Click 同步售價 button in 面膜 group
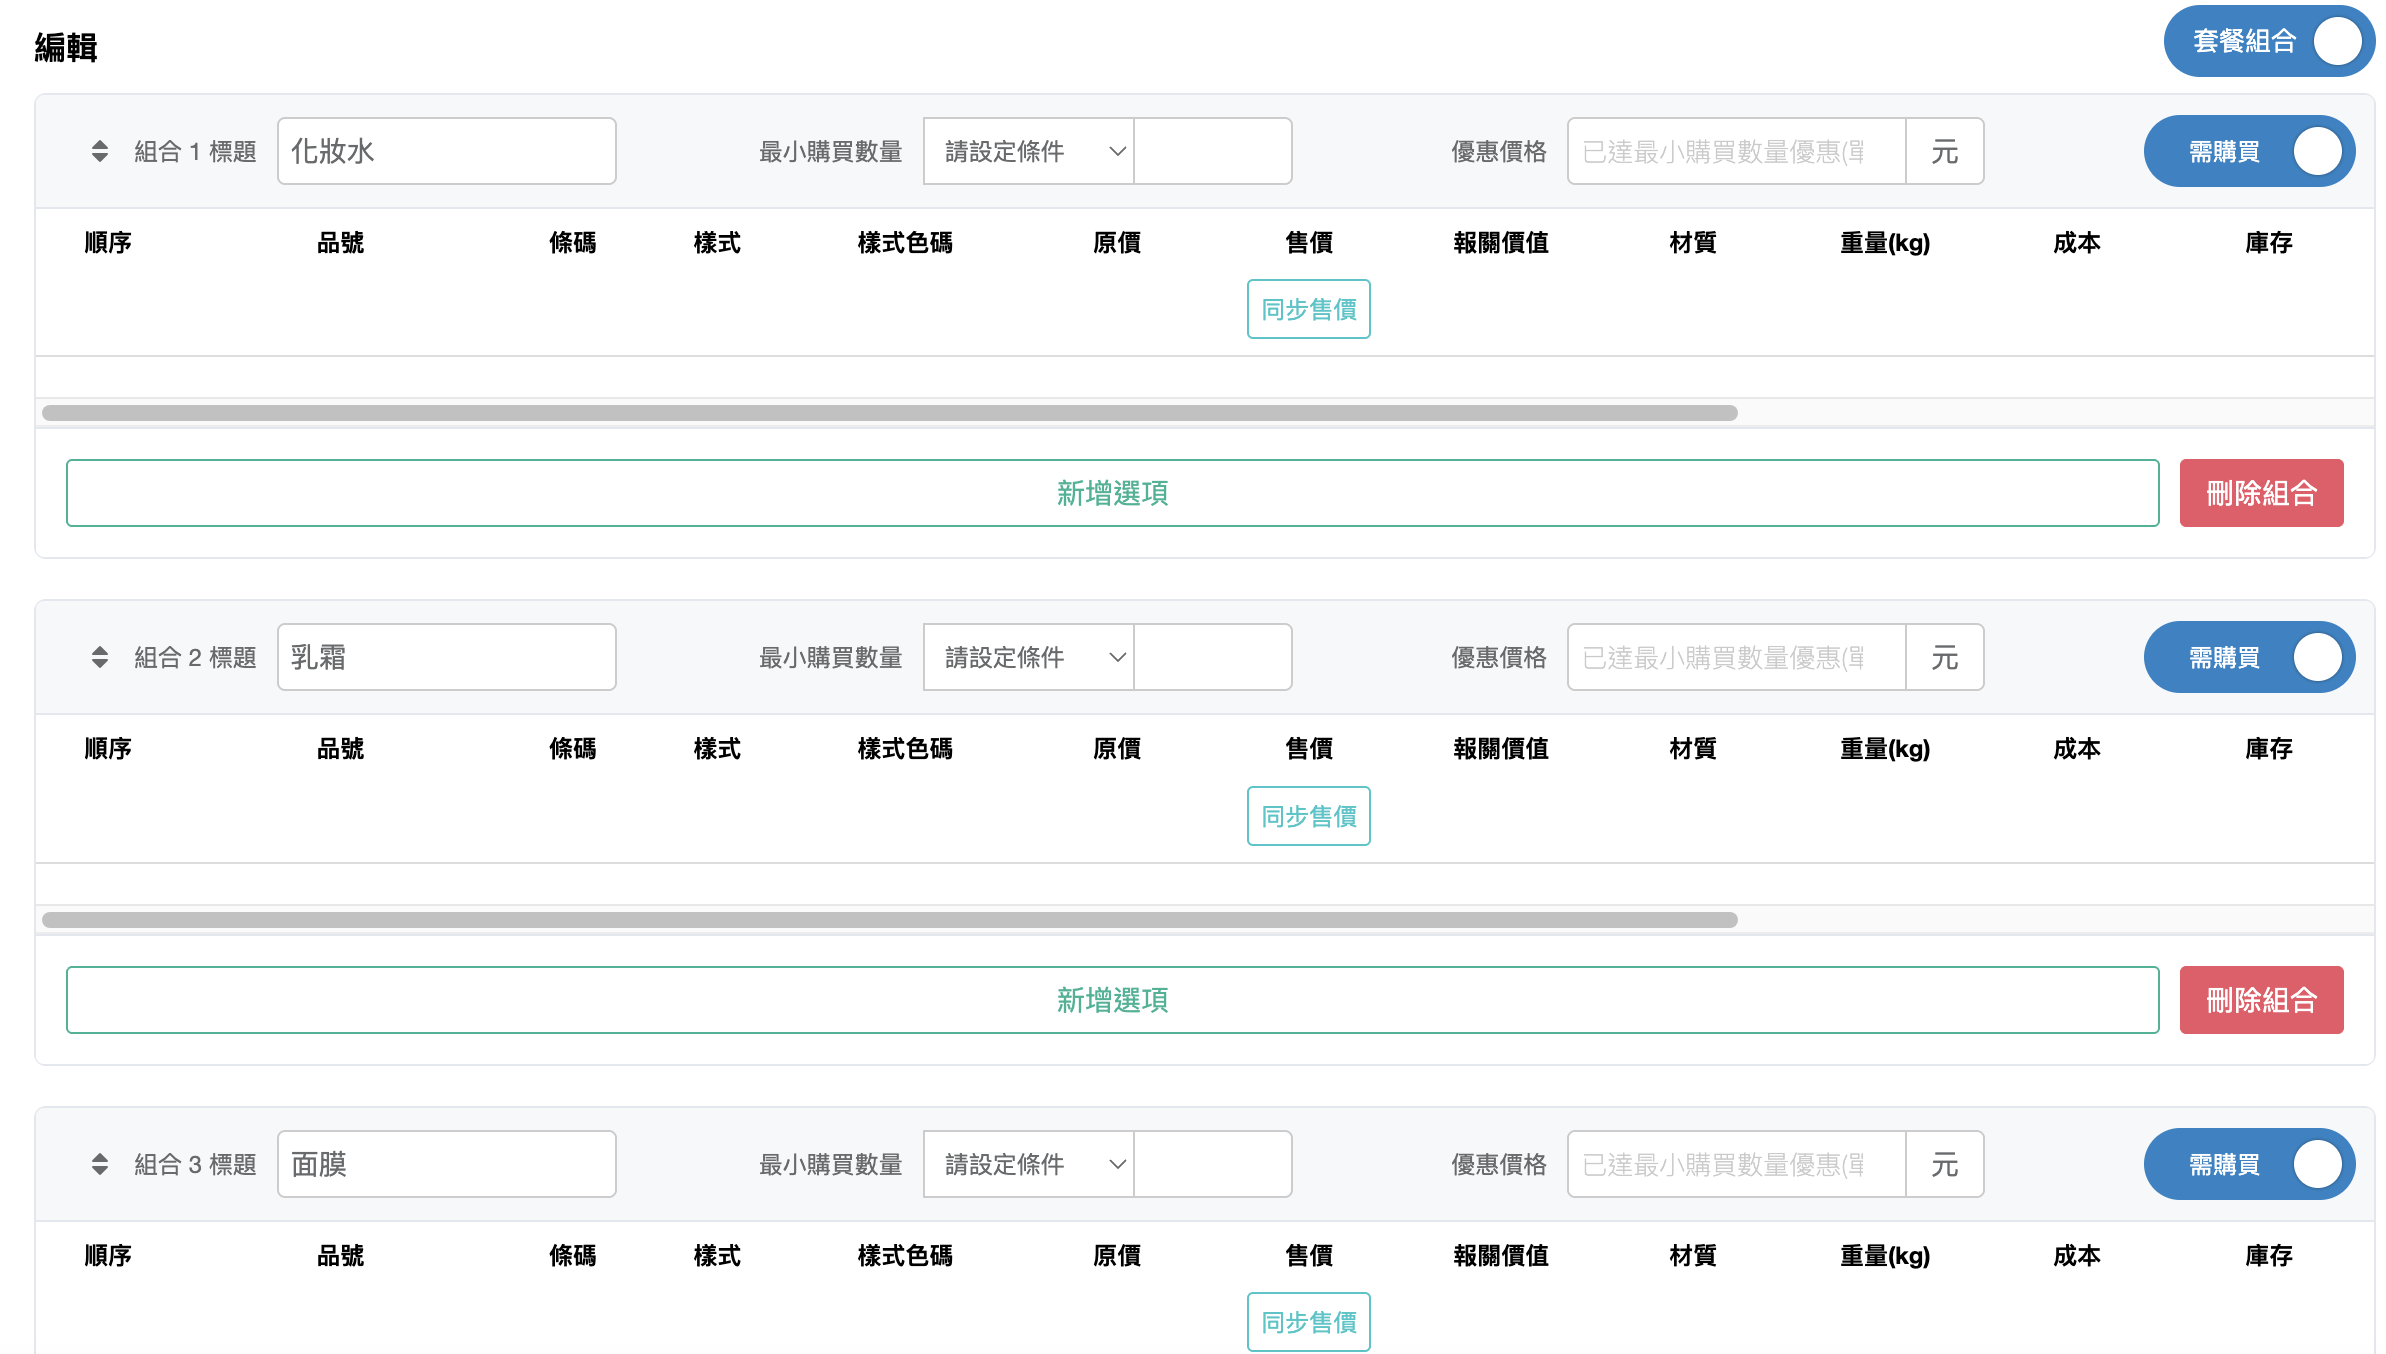Screen dimensions: 2386x1354 pyautogui.click(x=1308, y=1322)
